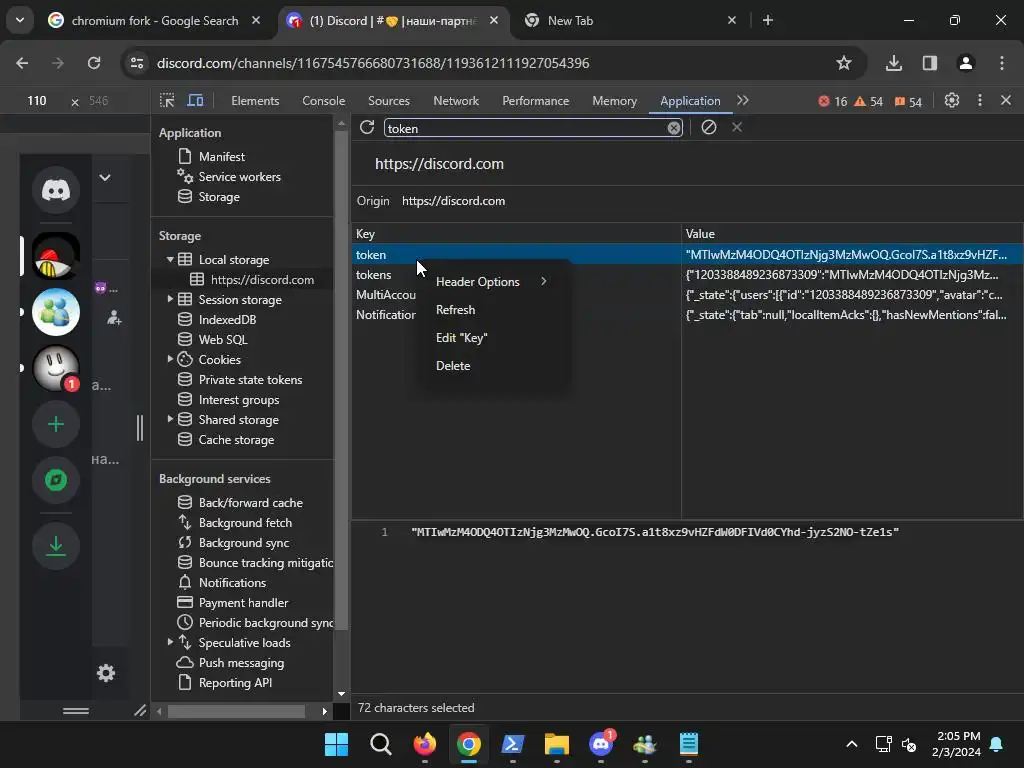Click the Value column header

[x=852, y=234]
